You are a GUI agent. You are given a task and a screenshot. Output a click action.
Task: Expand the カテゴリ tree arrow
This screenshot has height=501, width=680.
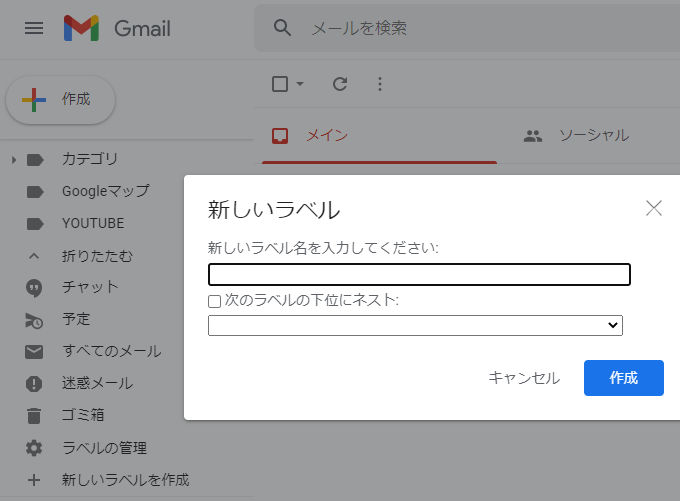[x=14, y=160]
